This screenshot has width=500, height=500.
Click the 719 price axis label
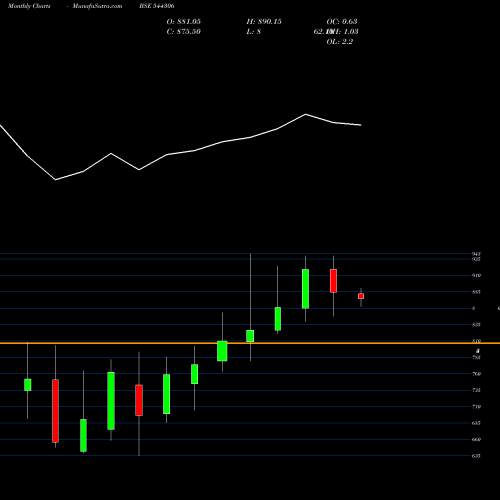[x=476, y=406]
